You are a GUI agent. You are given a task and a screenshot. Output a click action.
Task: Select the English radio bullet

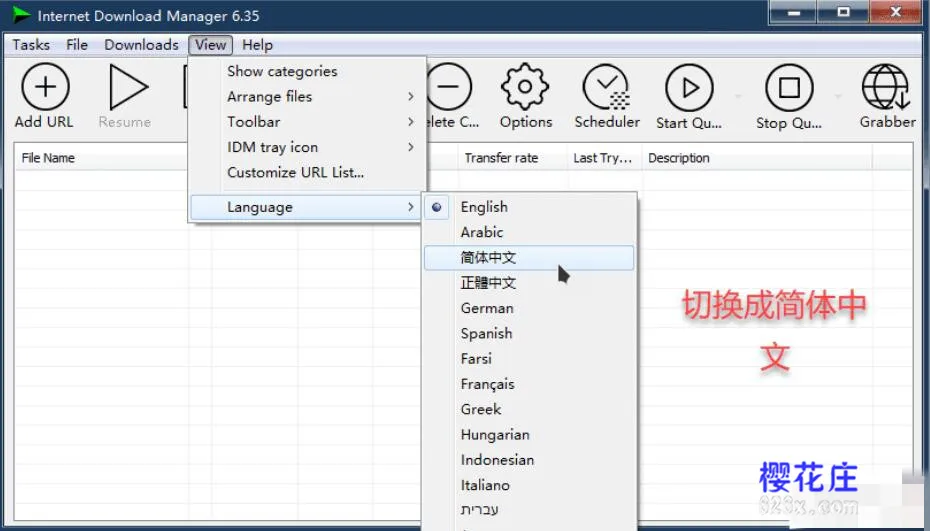(437, 207)
